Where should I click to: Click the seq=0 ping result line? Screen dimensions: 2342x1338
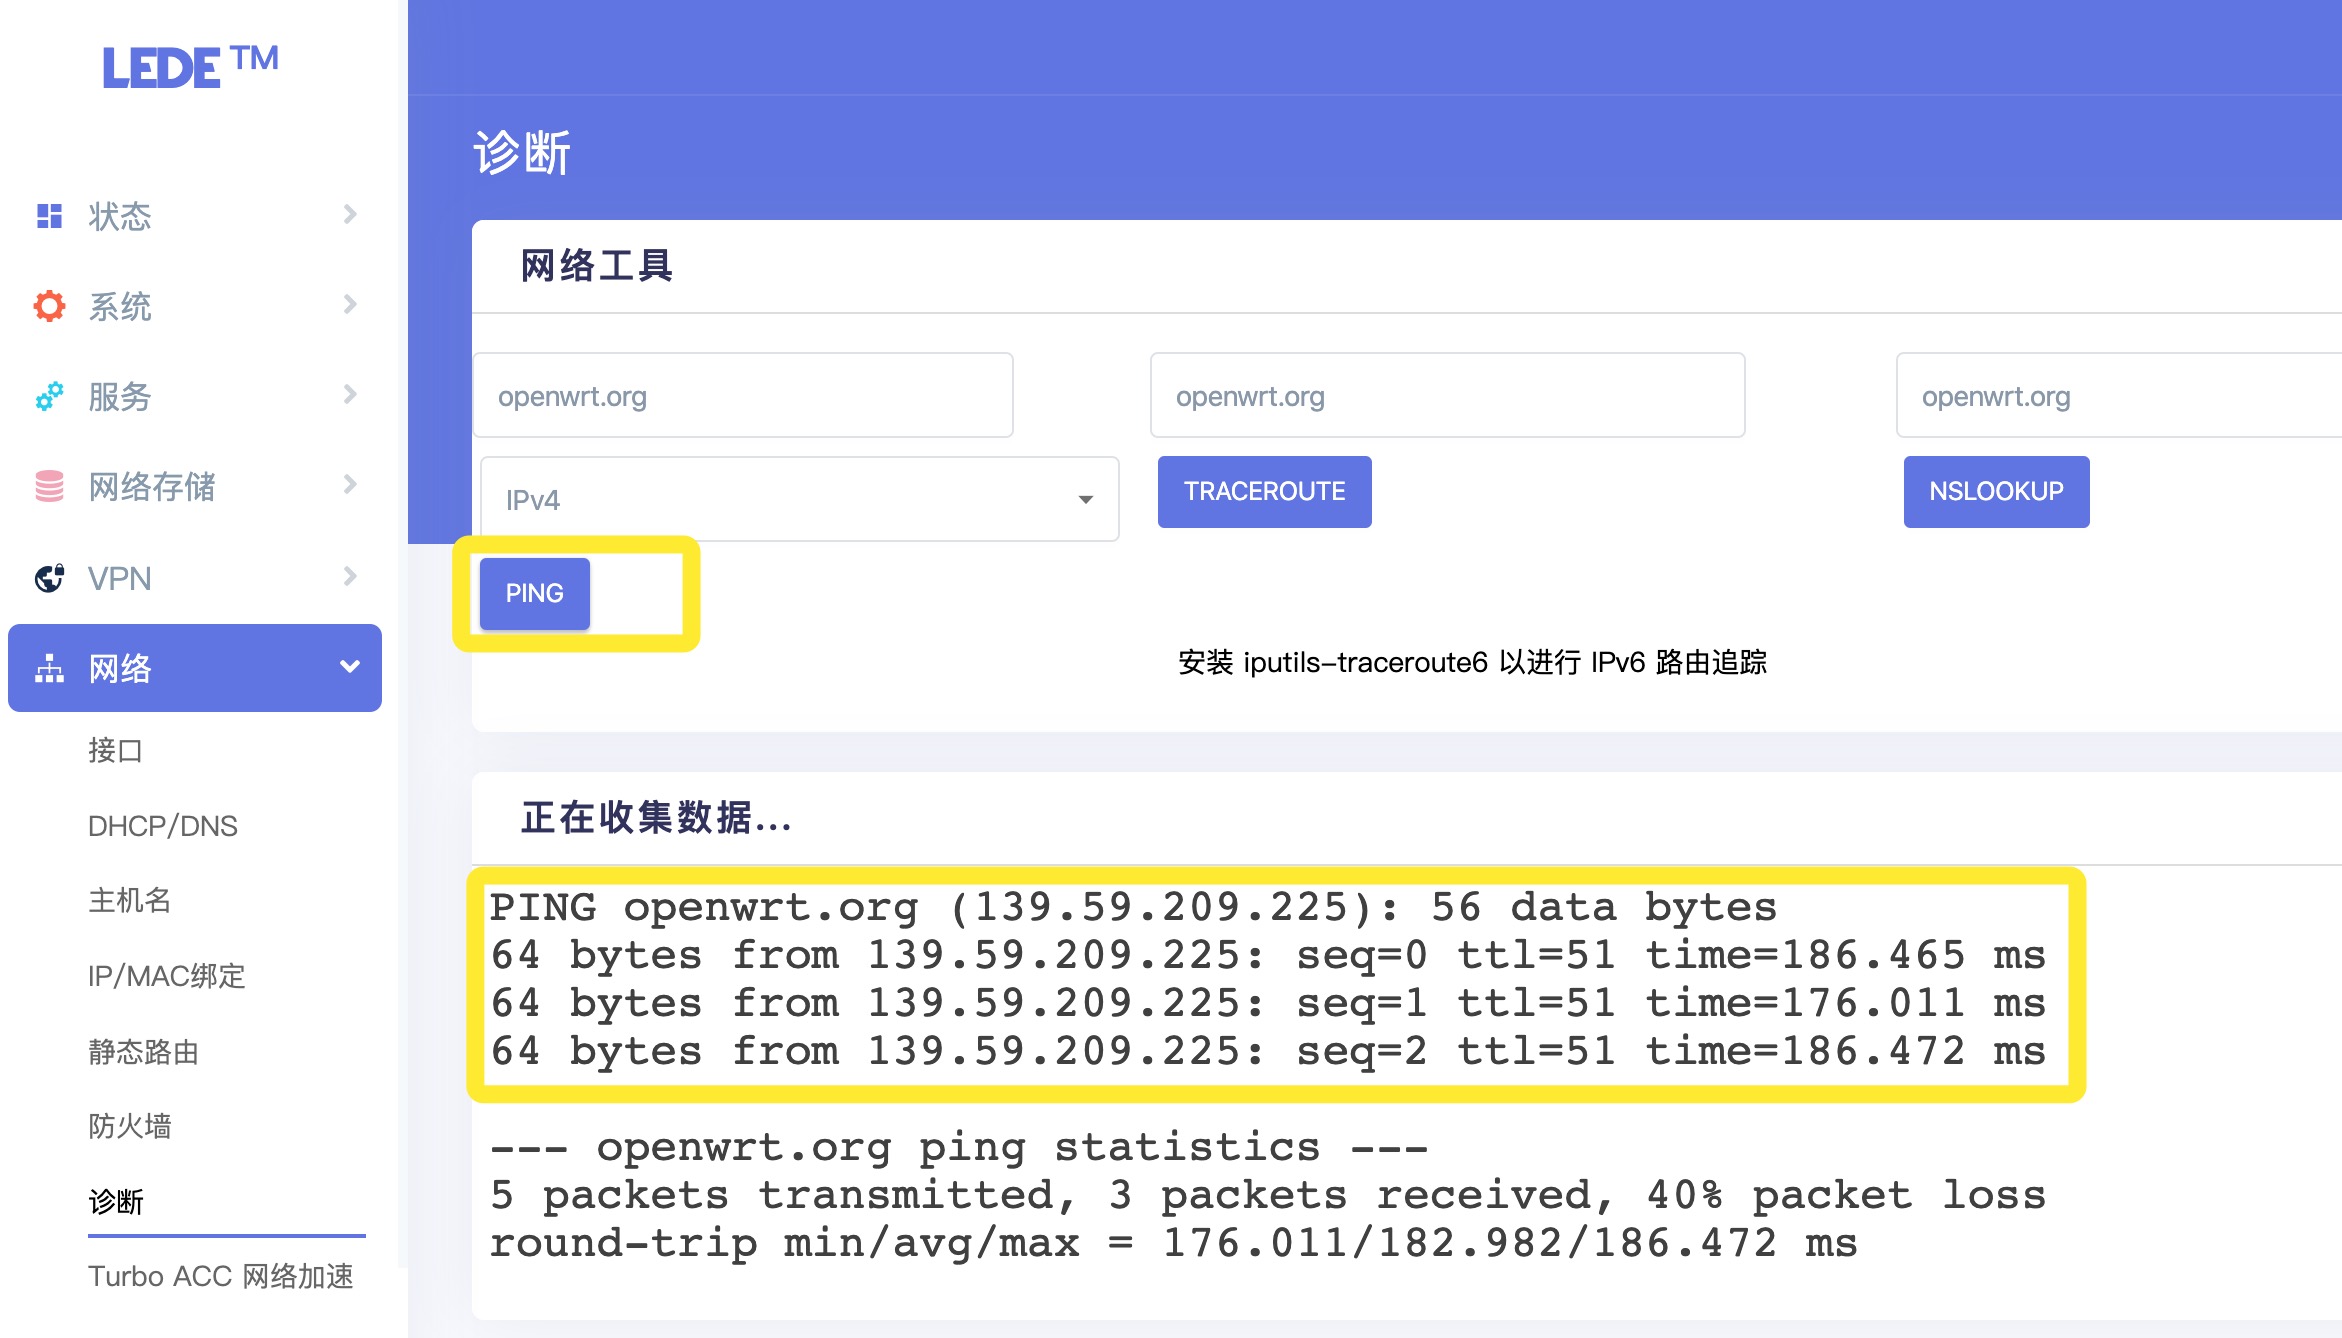coord(1268,955)
